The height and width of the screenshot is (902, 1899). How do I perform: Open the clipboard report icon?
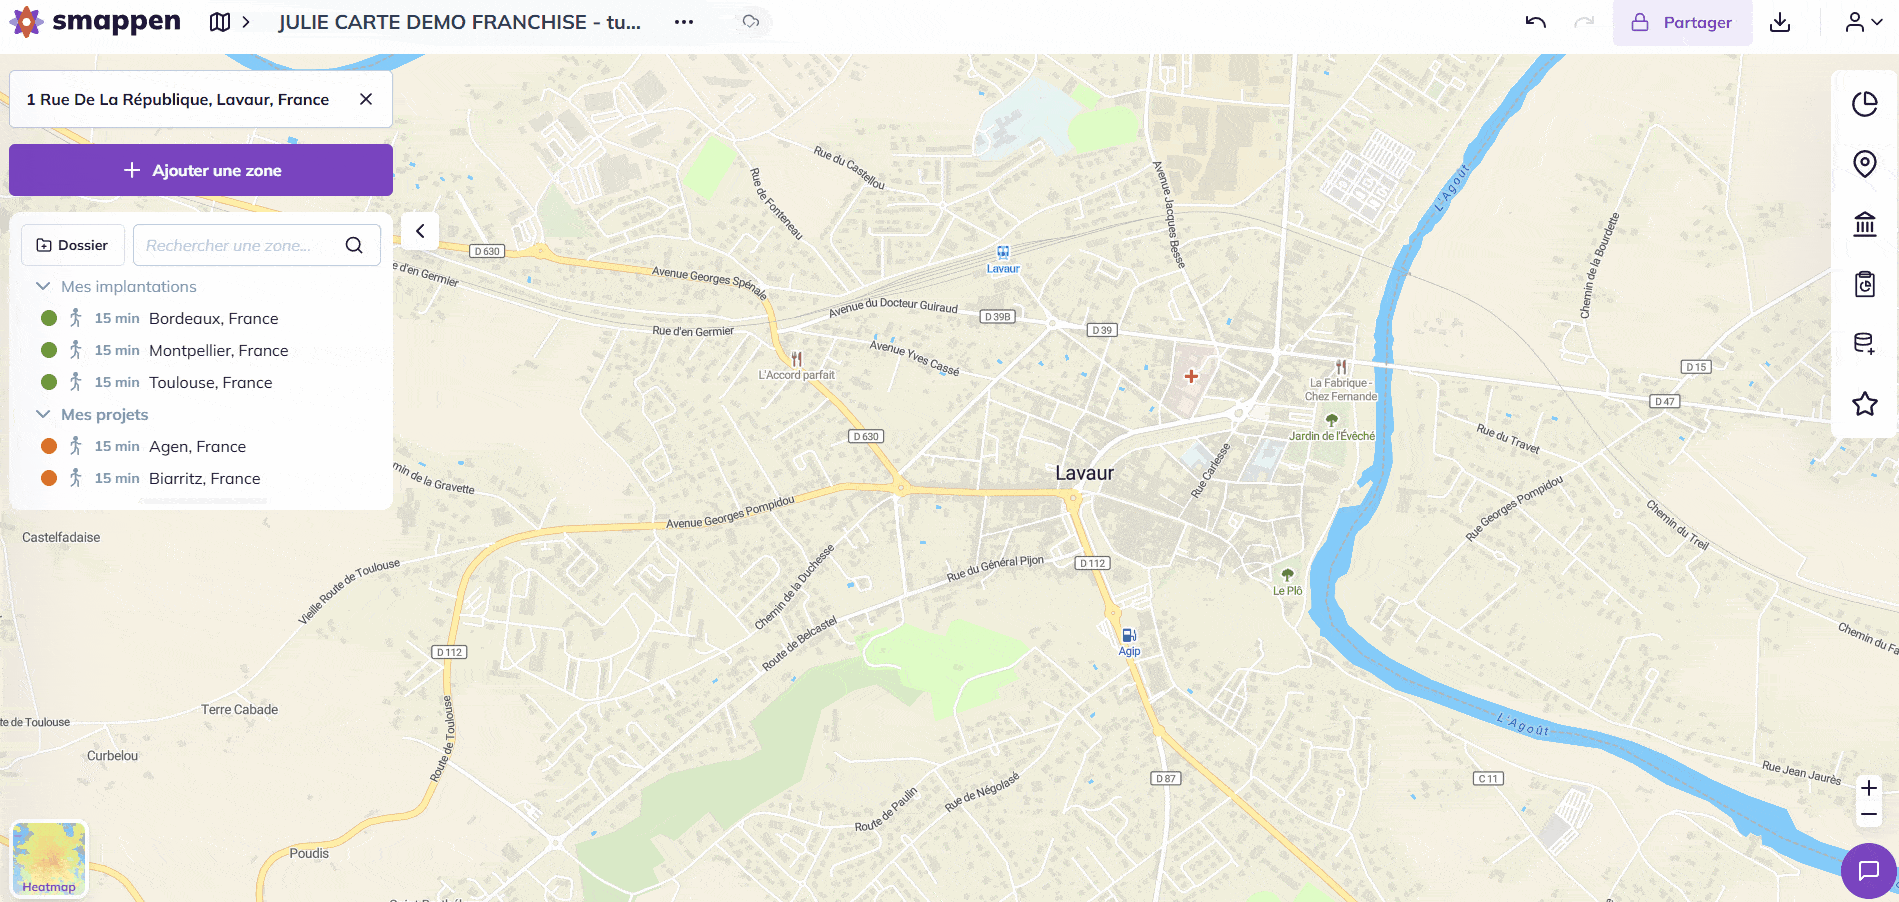1864,284
